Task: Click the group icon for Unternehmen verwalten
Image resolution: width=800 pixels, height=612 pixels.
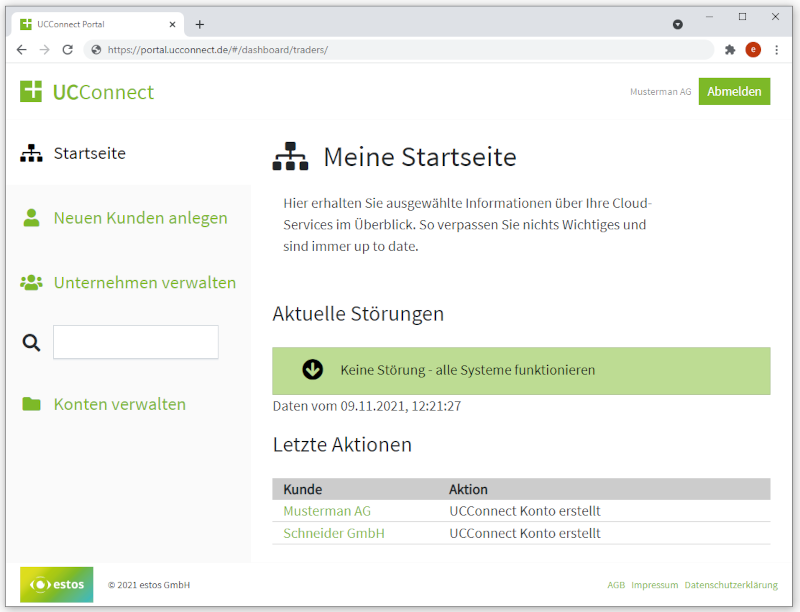Action: coord(32,283)
